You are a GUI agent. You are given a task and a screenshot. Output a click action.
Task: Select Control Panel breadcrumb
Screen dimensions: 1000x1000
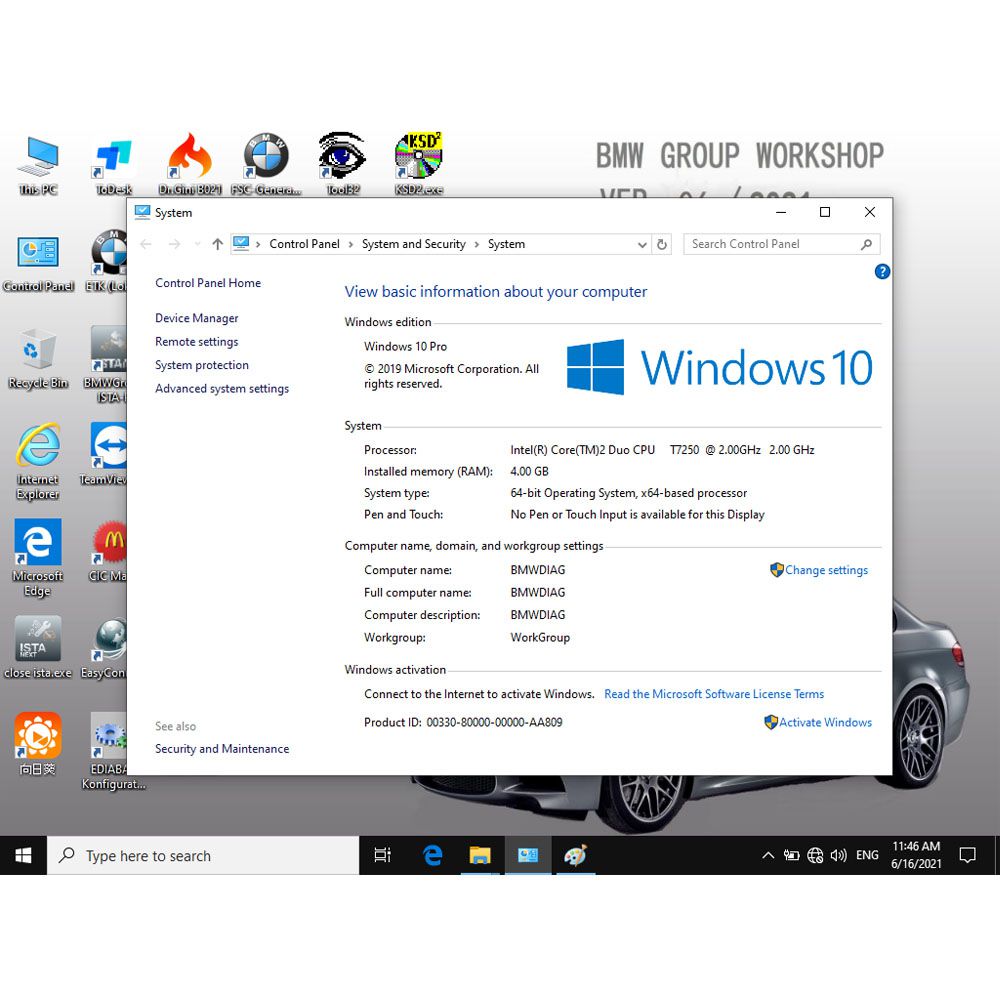click(x=304, y=244)
